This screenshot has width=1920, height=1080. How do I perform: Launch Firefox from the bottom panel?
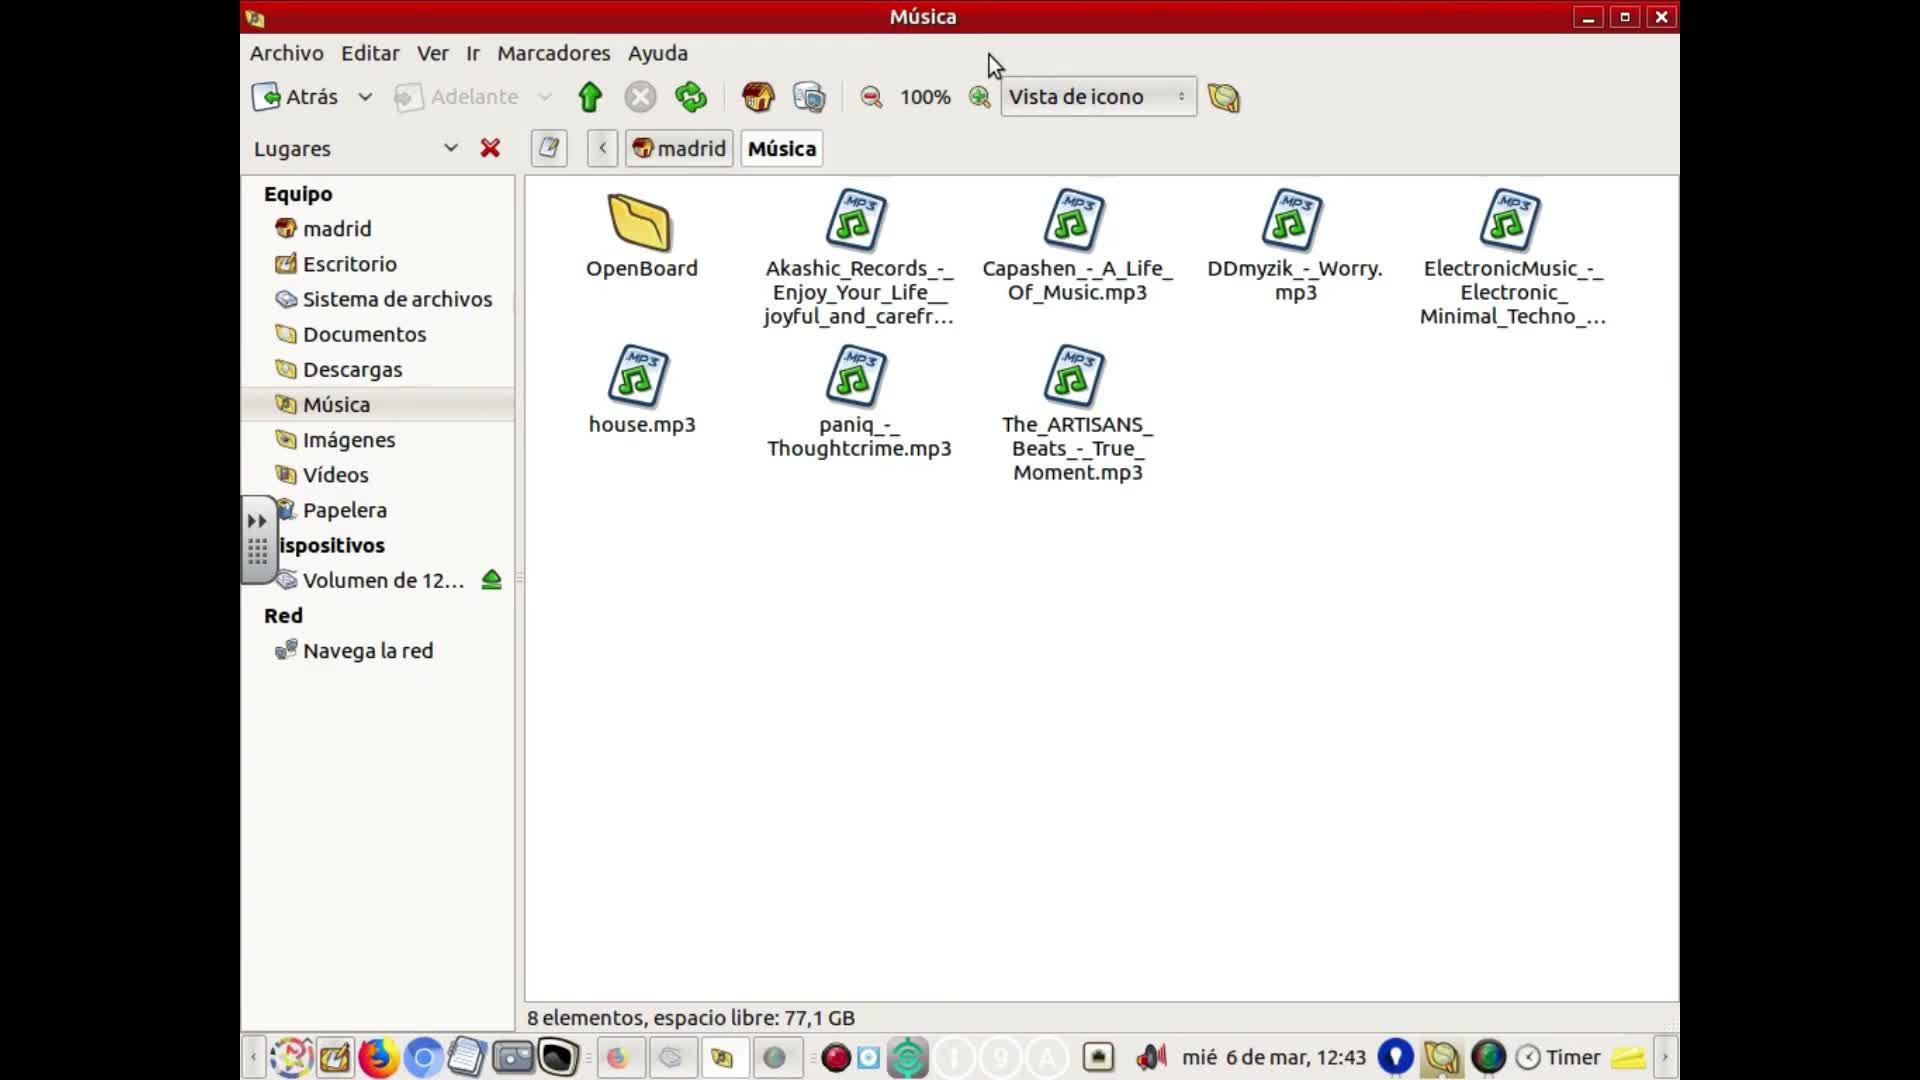tap(378, 1057)
